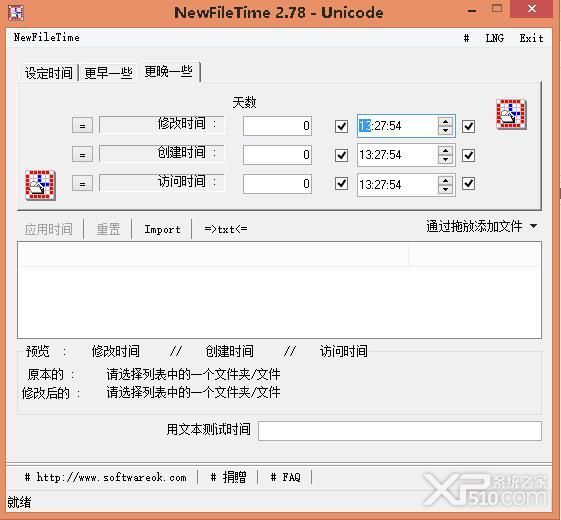Viewport: 561px width, 520px height.
Task: Switch to the 设定时间 tab
Action: [49, 73]
